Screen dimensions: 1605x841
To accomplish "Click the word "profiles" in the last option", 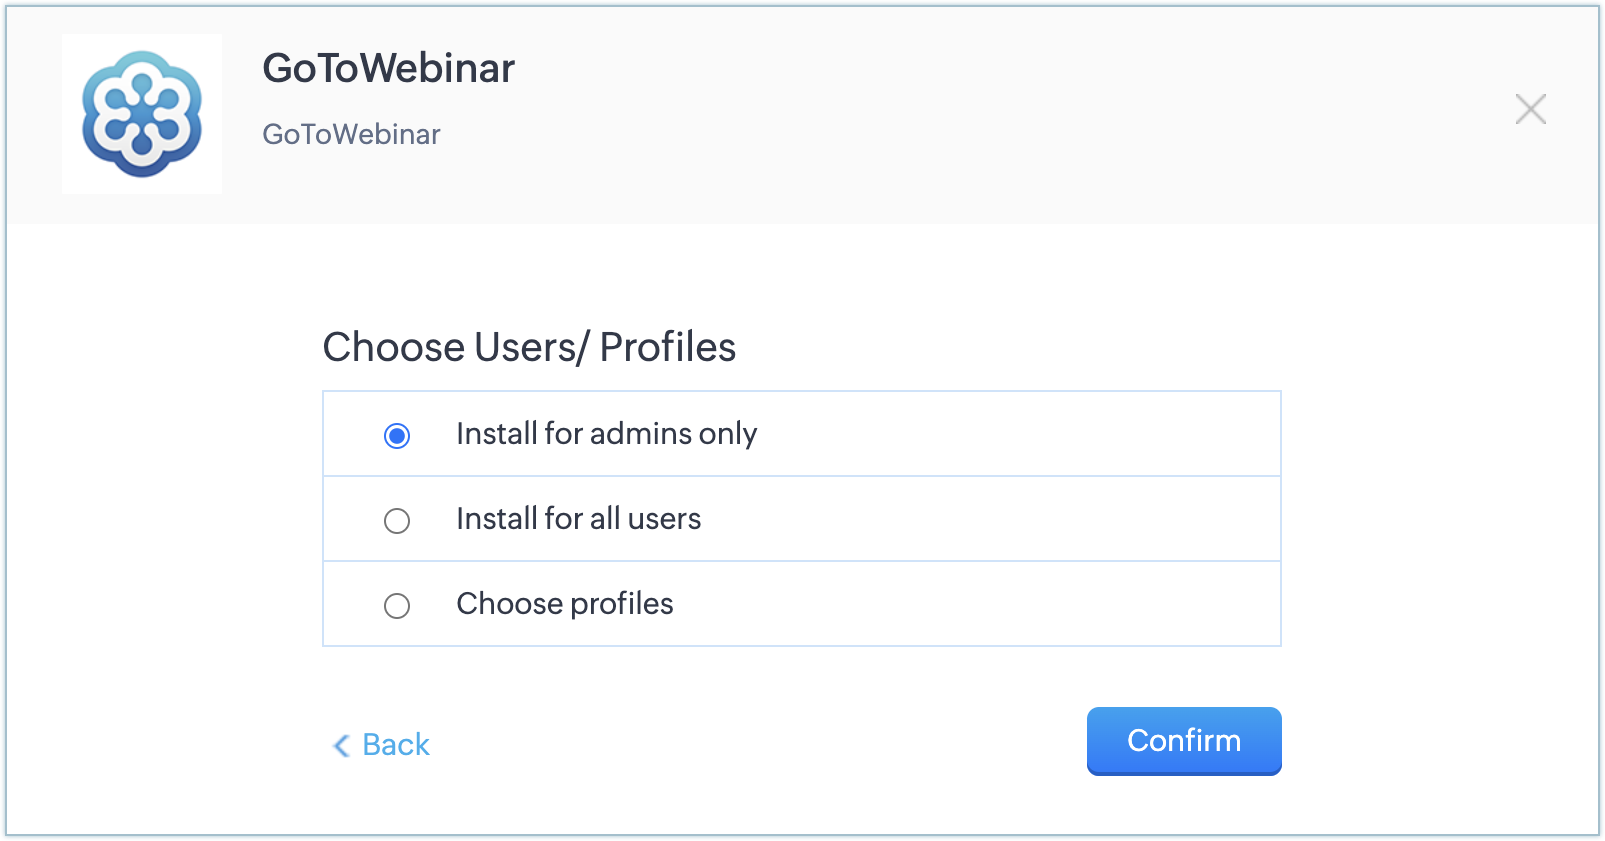I will 621,604.
